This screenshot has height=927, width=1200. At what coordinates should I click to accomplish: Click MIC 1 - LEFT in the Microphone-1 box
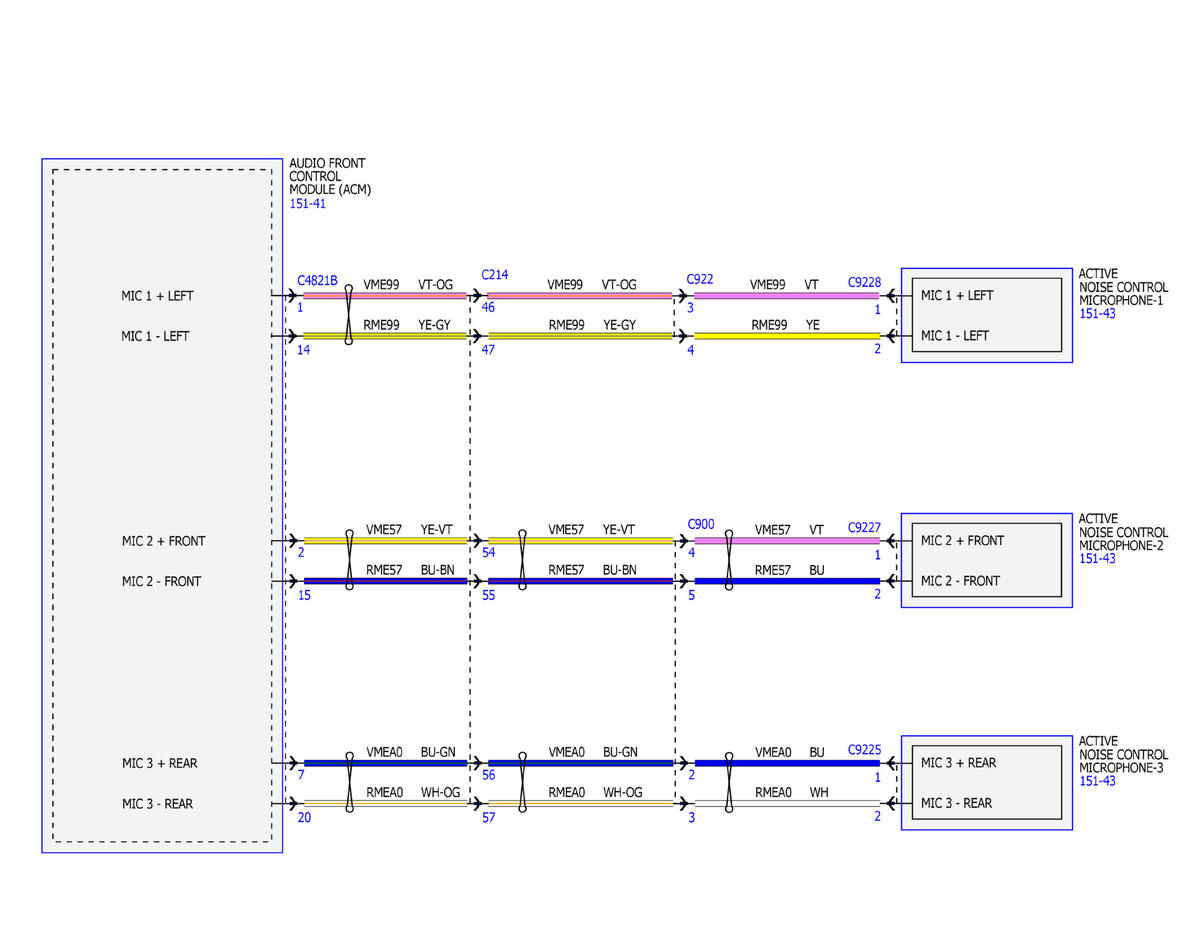(954, 335)
